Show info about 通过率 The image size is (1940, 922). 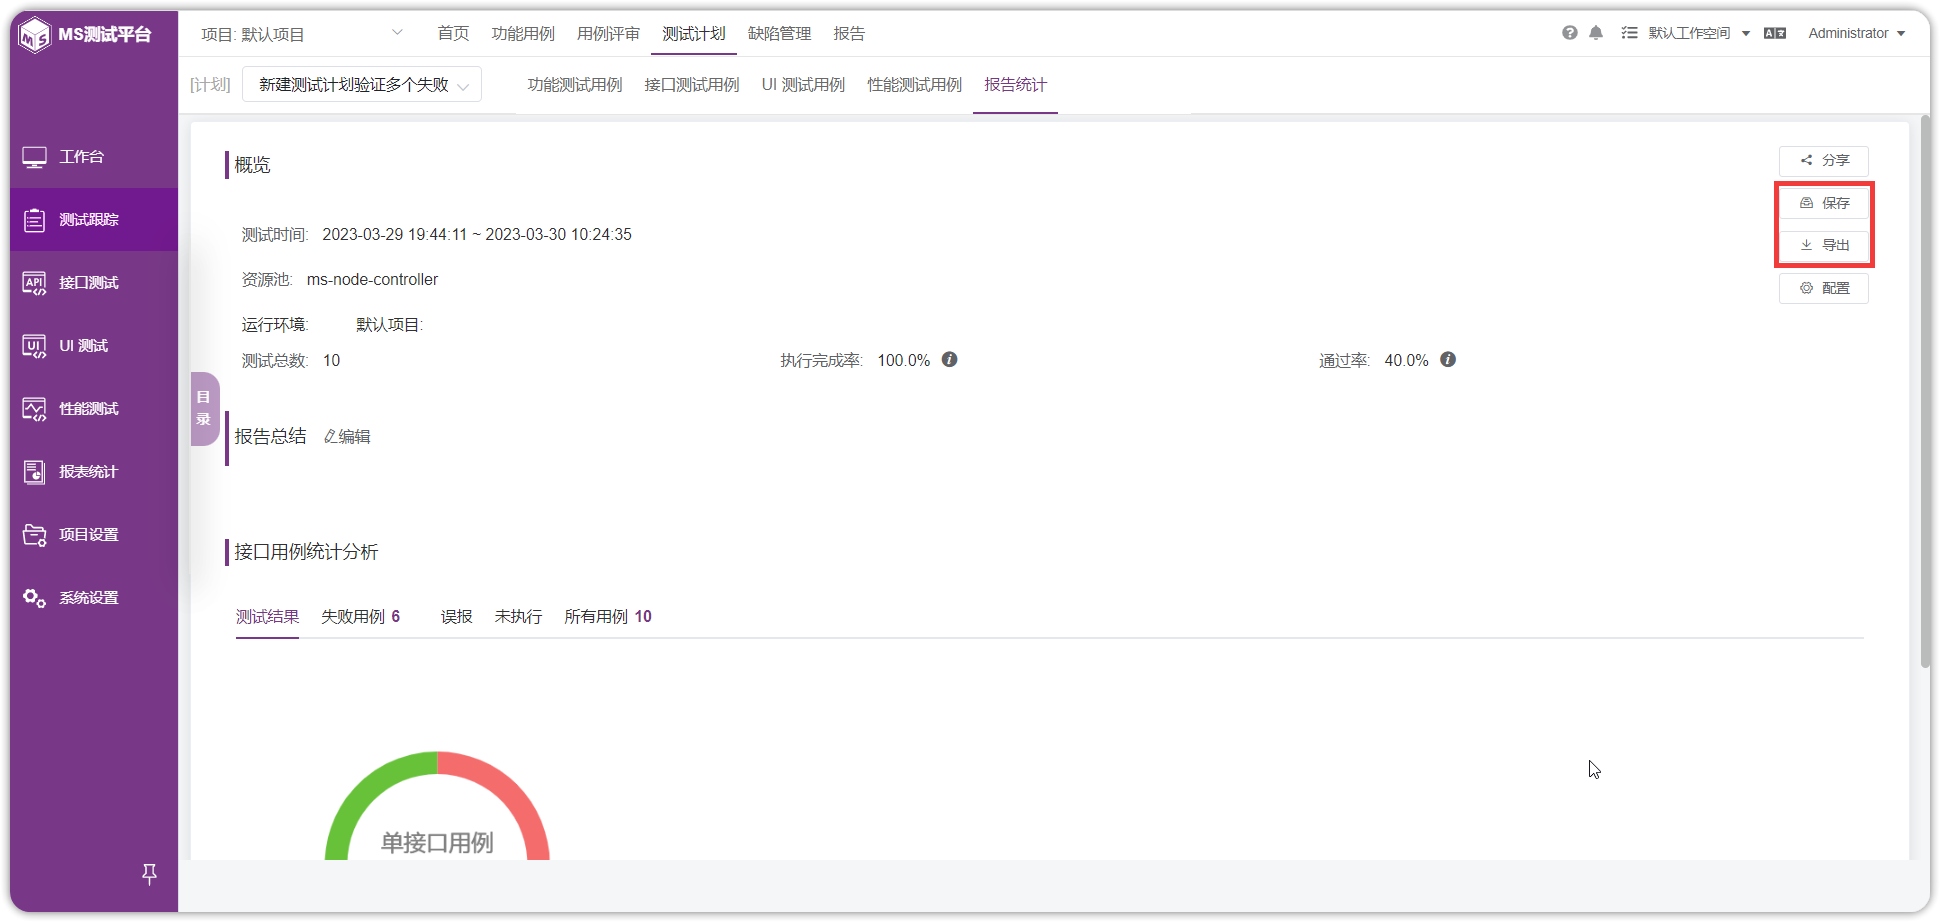[1448, 360]
